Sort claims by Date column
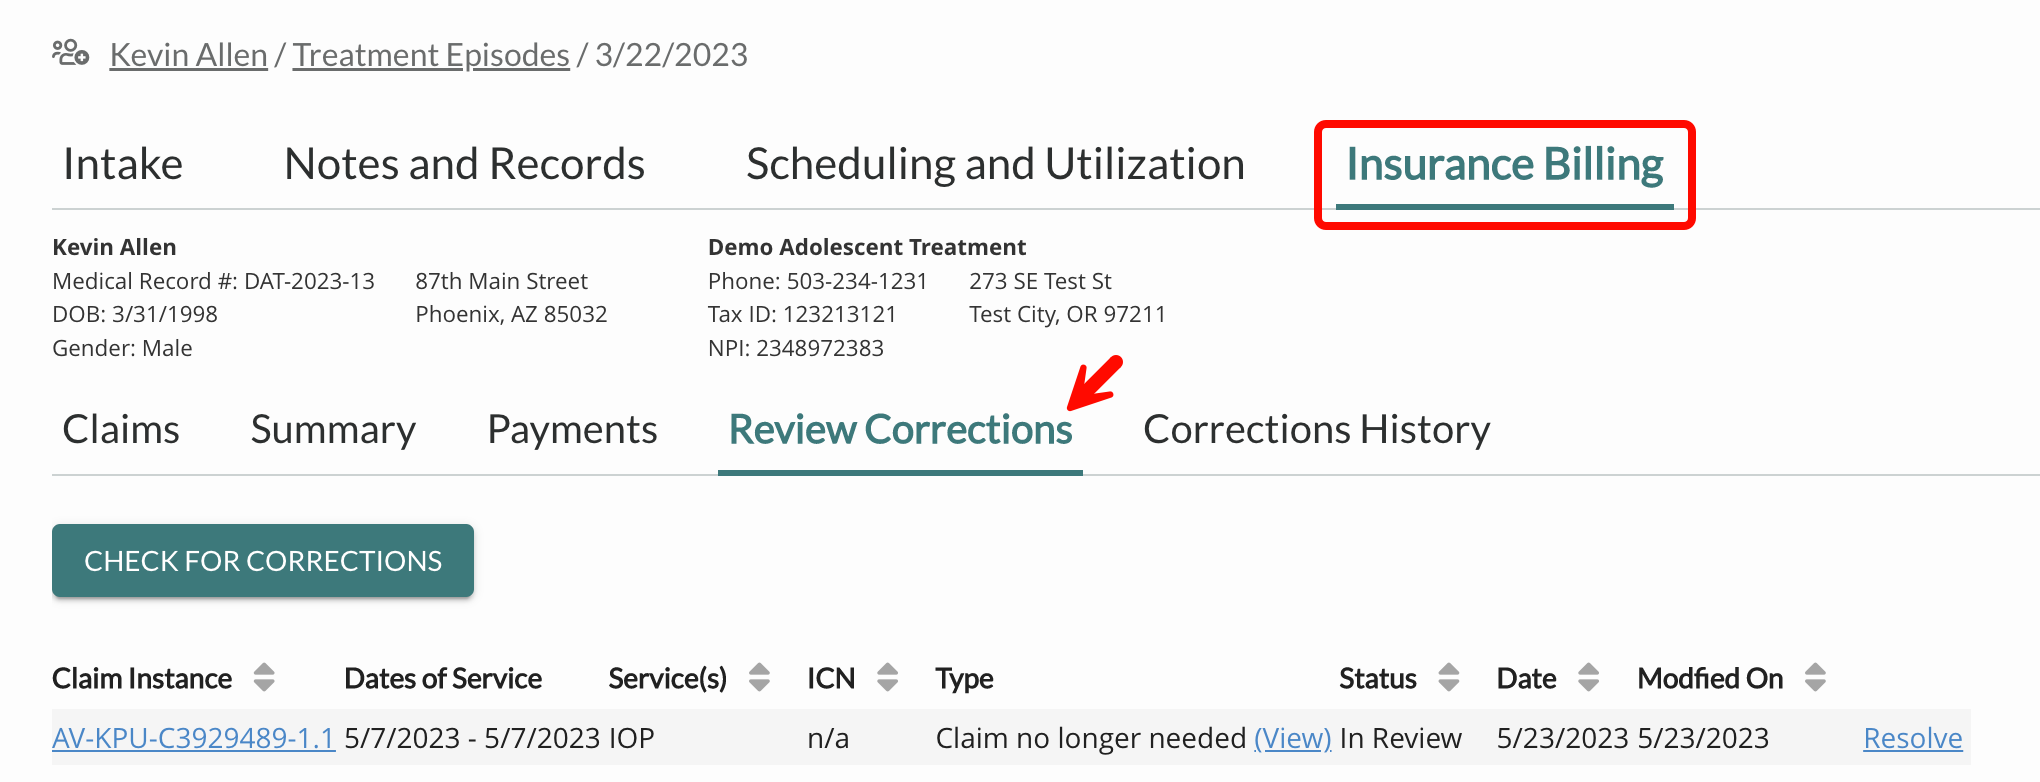 click(1590, 678)
